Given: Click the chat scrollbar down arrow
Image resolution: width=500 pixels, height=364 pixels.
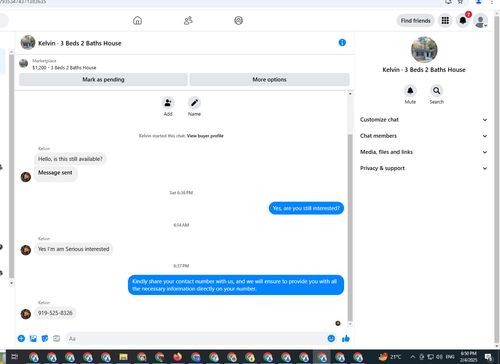Looking at the screenshot, I should pyautogui.click(x=350, y=324).
